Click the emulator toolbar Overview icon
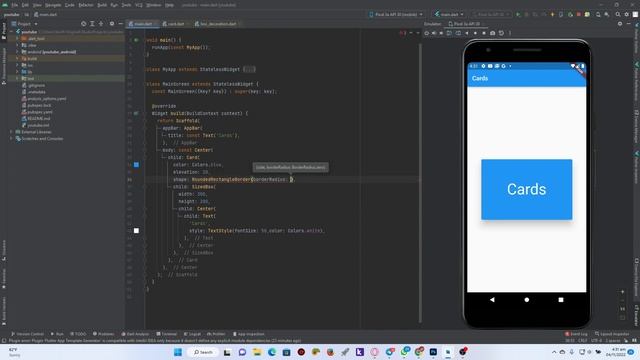Viewport: 640px width, 360px height. pos(484,33)
